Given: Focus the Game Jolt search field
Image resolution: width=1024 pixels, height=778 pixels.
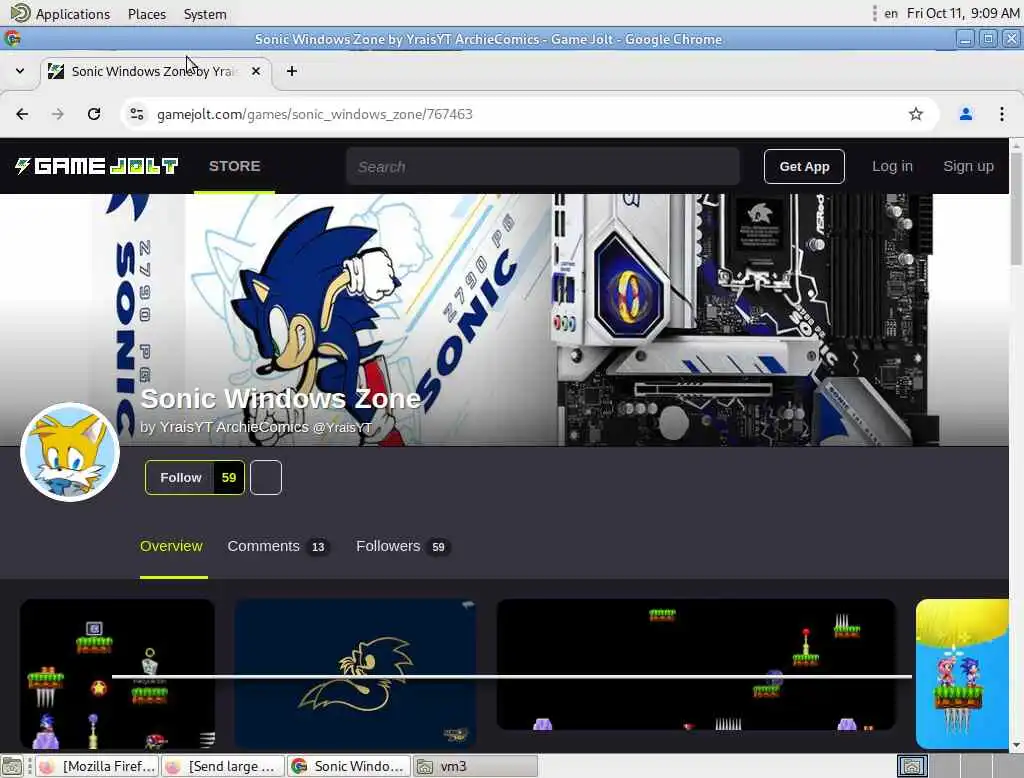Looking at the screenshot, I should tap(543, 167).
